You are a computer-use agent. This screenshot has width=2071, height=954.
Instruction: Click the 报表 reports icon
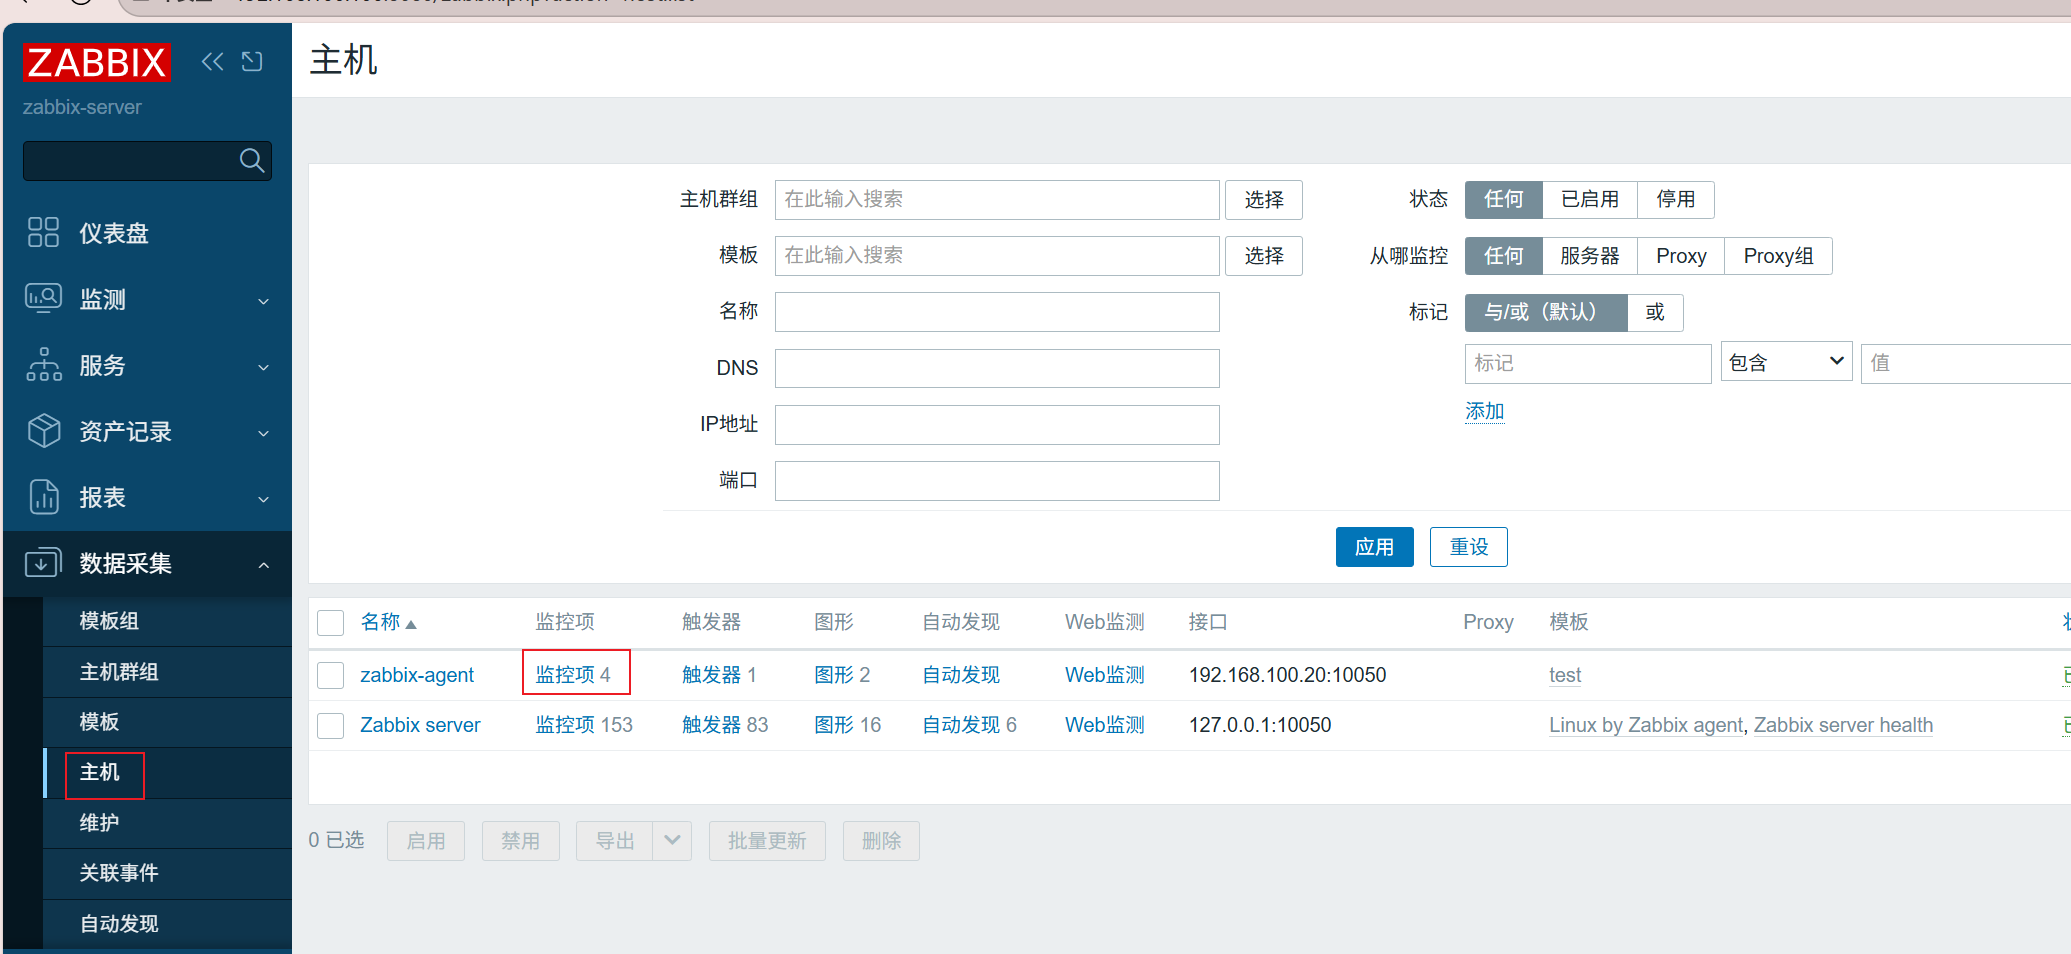[x=43, y=496]
